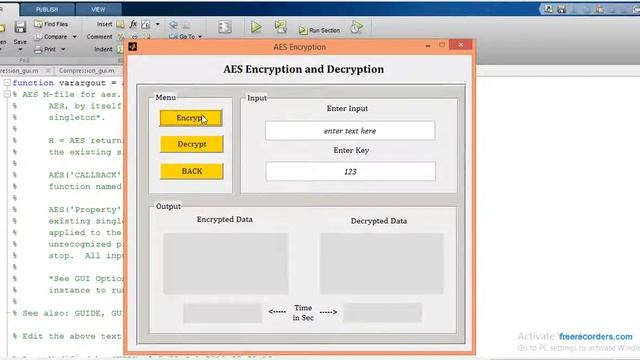Image resolution: width=640 pixels, height=360 pixels.
Task: Click the Encrypt button in Menu panel
Action: [191, 118]
